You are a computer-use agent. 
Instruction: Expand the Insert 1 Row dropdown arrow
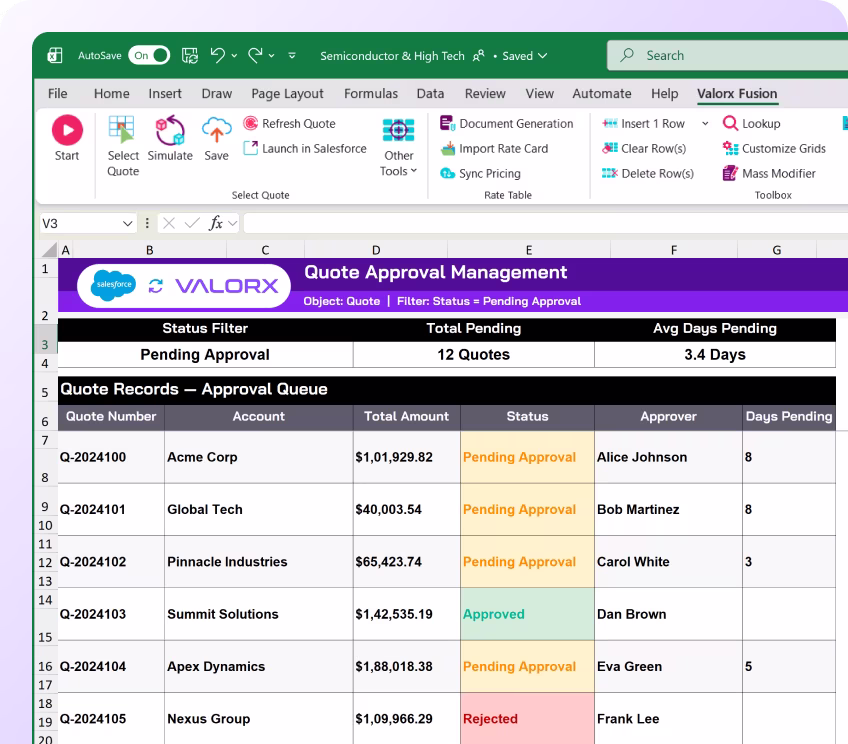click(x=705, y=124)
